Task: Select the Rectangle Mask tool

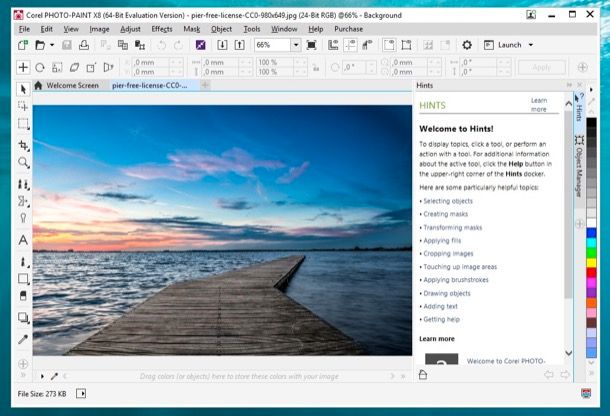Action: click(x=23, y=124)
